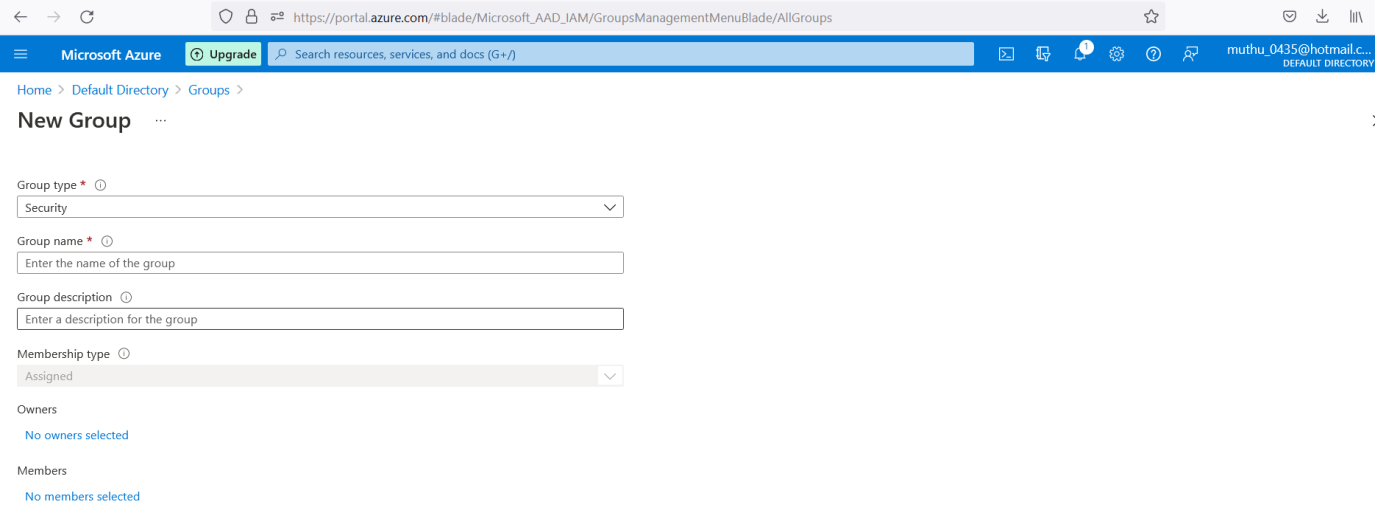Open Groups breadcrumb link
The image size is (1375, 530).
pos(209,90)
